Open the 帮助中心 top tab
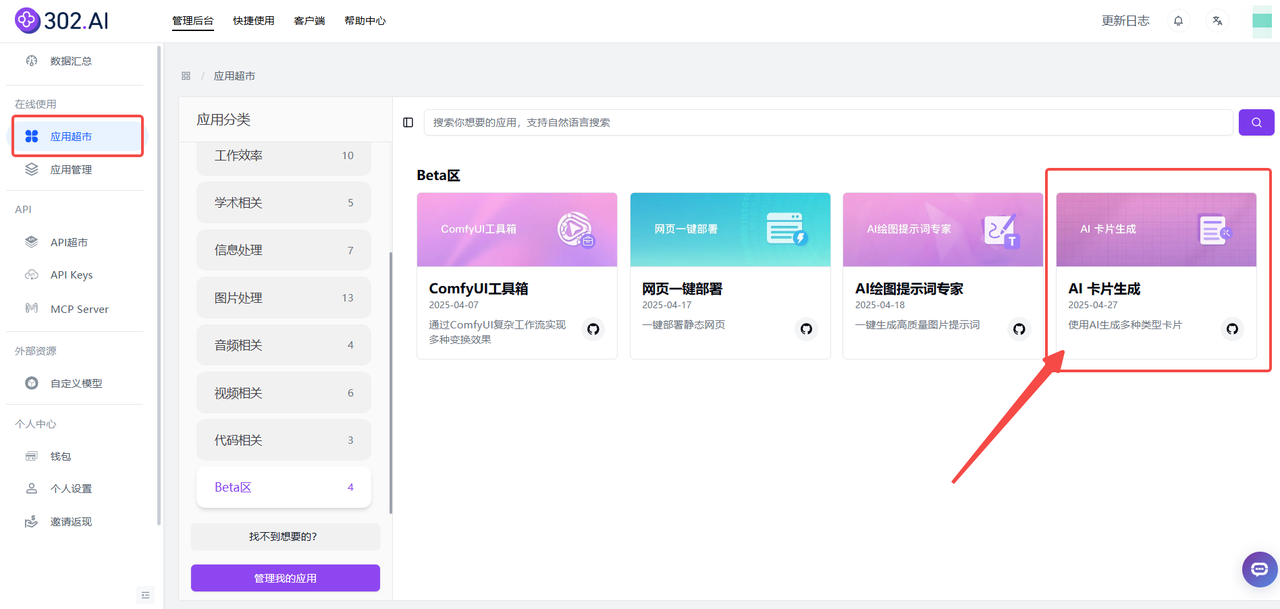The image size is (1280, 609). pos(365,21)
